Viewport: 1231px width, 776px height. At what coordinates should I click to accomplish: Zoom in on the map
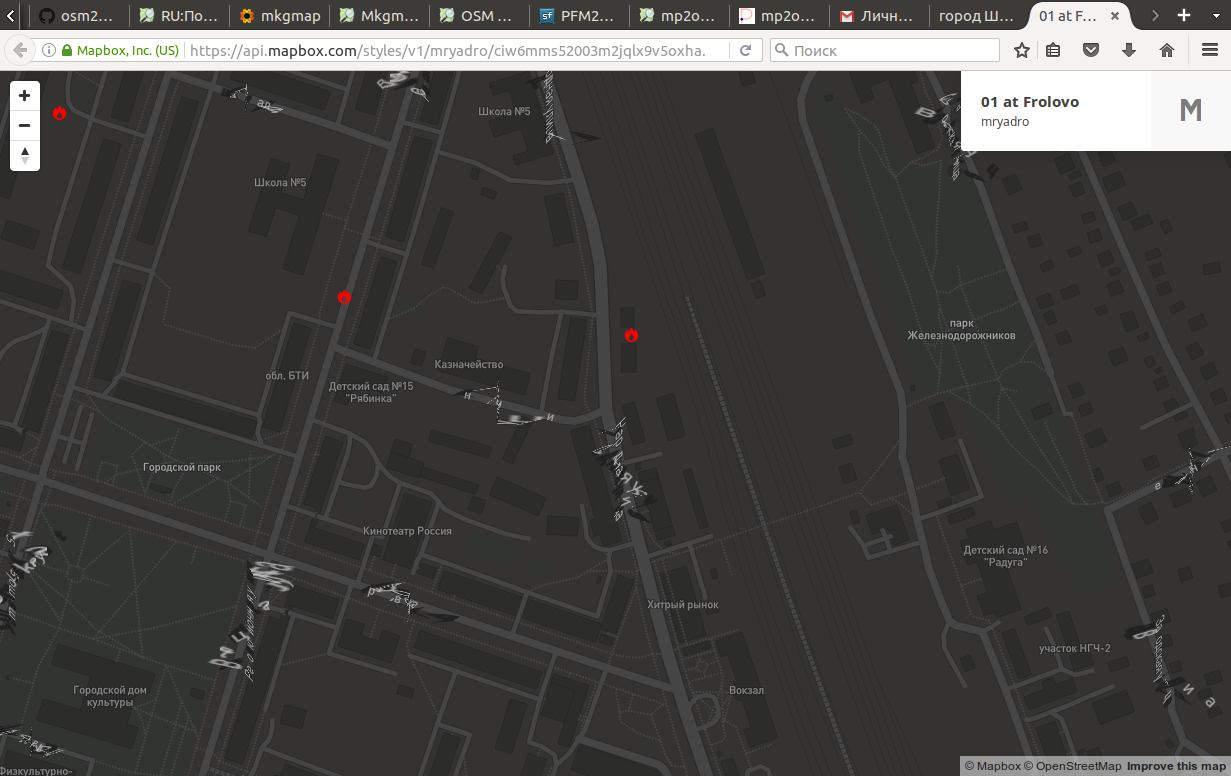pyautogui.click(x=25, y=96)
